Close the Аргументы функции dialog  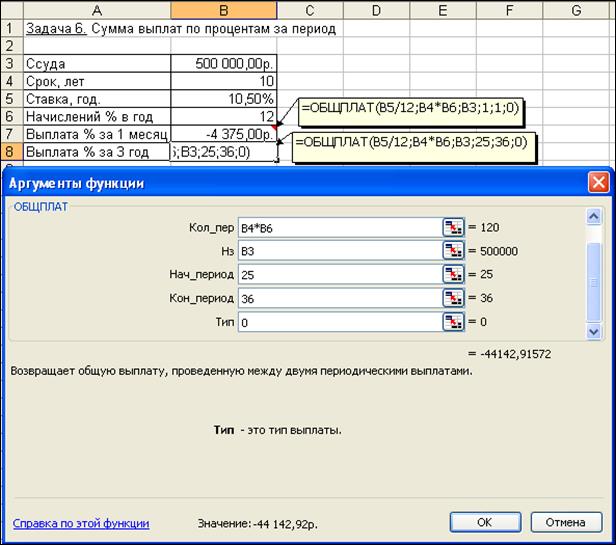pyautogui.click(x=597, y=183)
